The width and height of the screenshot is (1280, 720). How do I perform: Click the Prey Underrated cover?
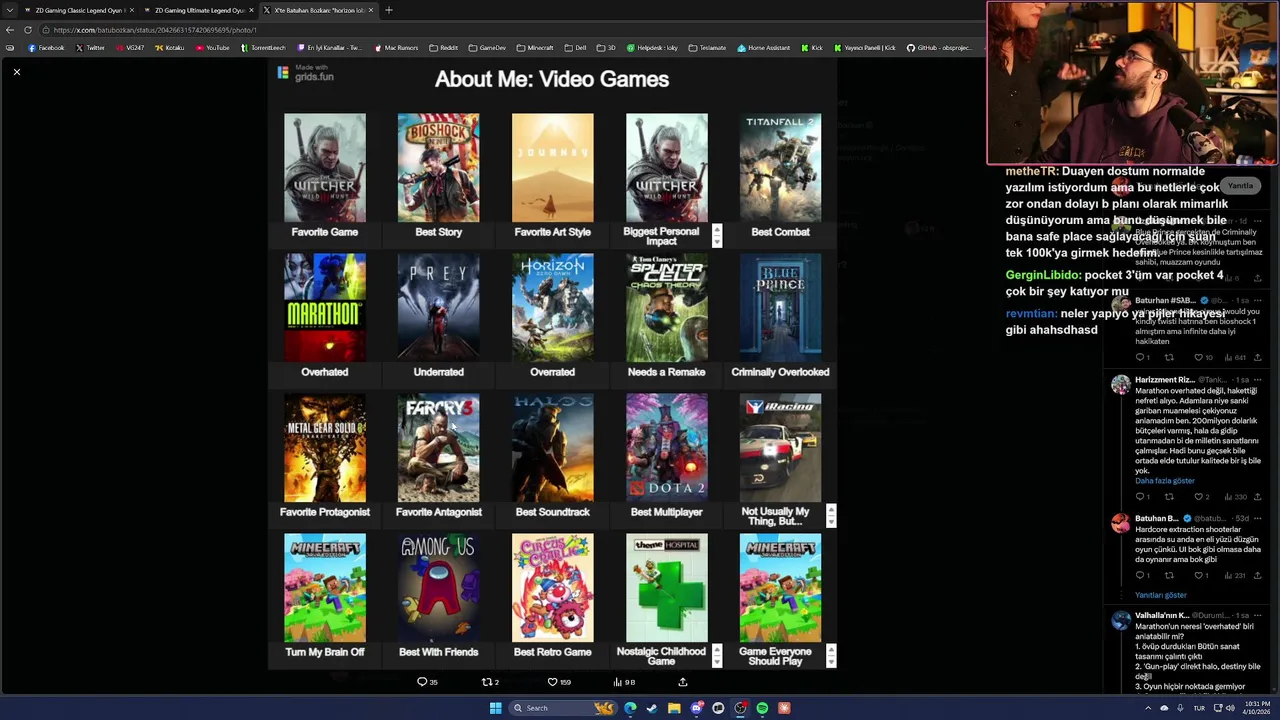coord(439,308)
